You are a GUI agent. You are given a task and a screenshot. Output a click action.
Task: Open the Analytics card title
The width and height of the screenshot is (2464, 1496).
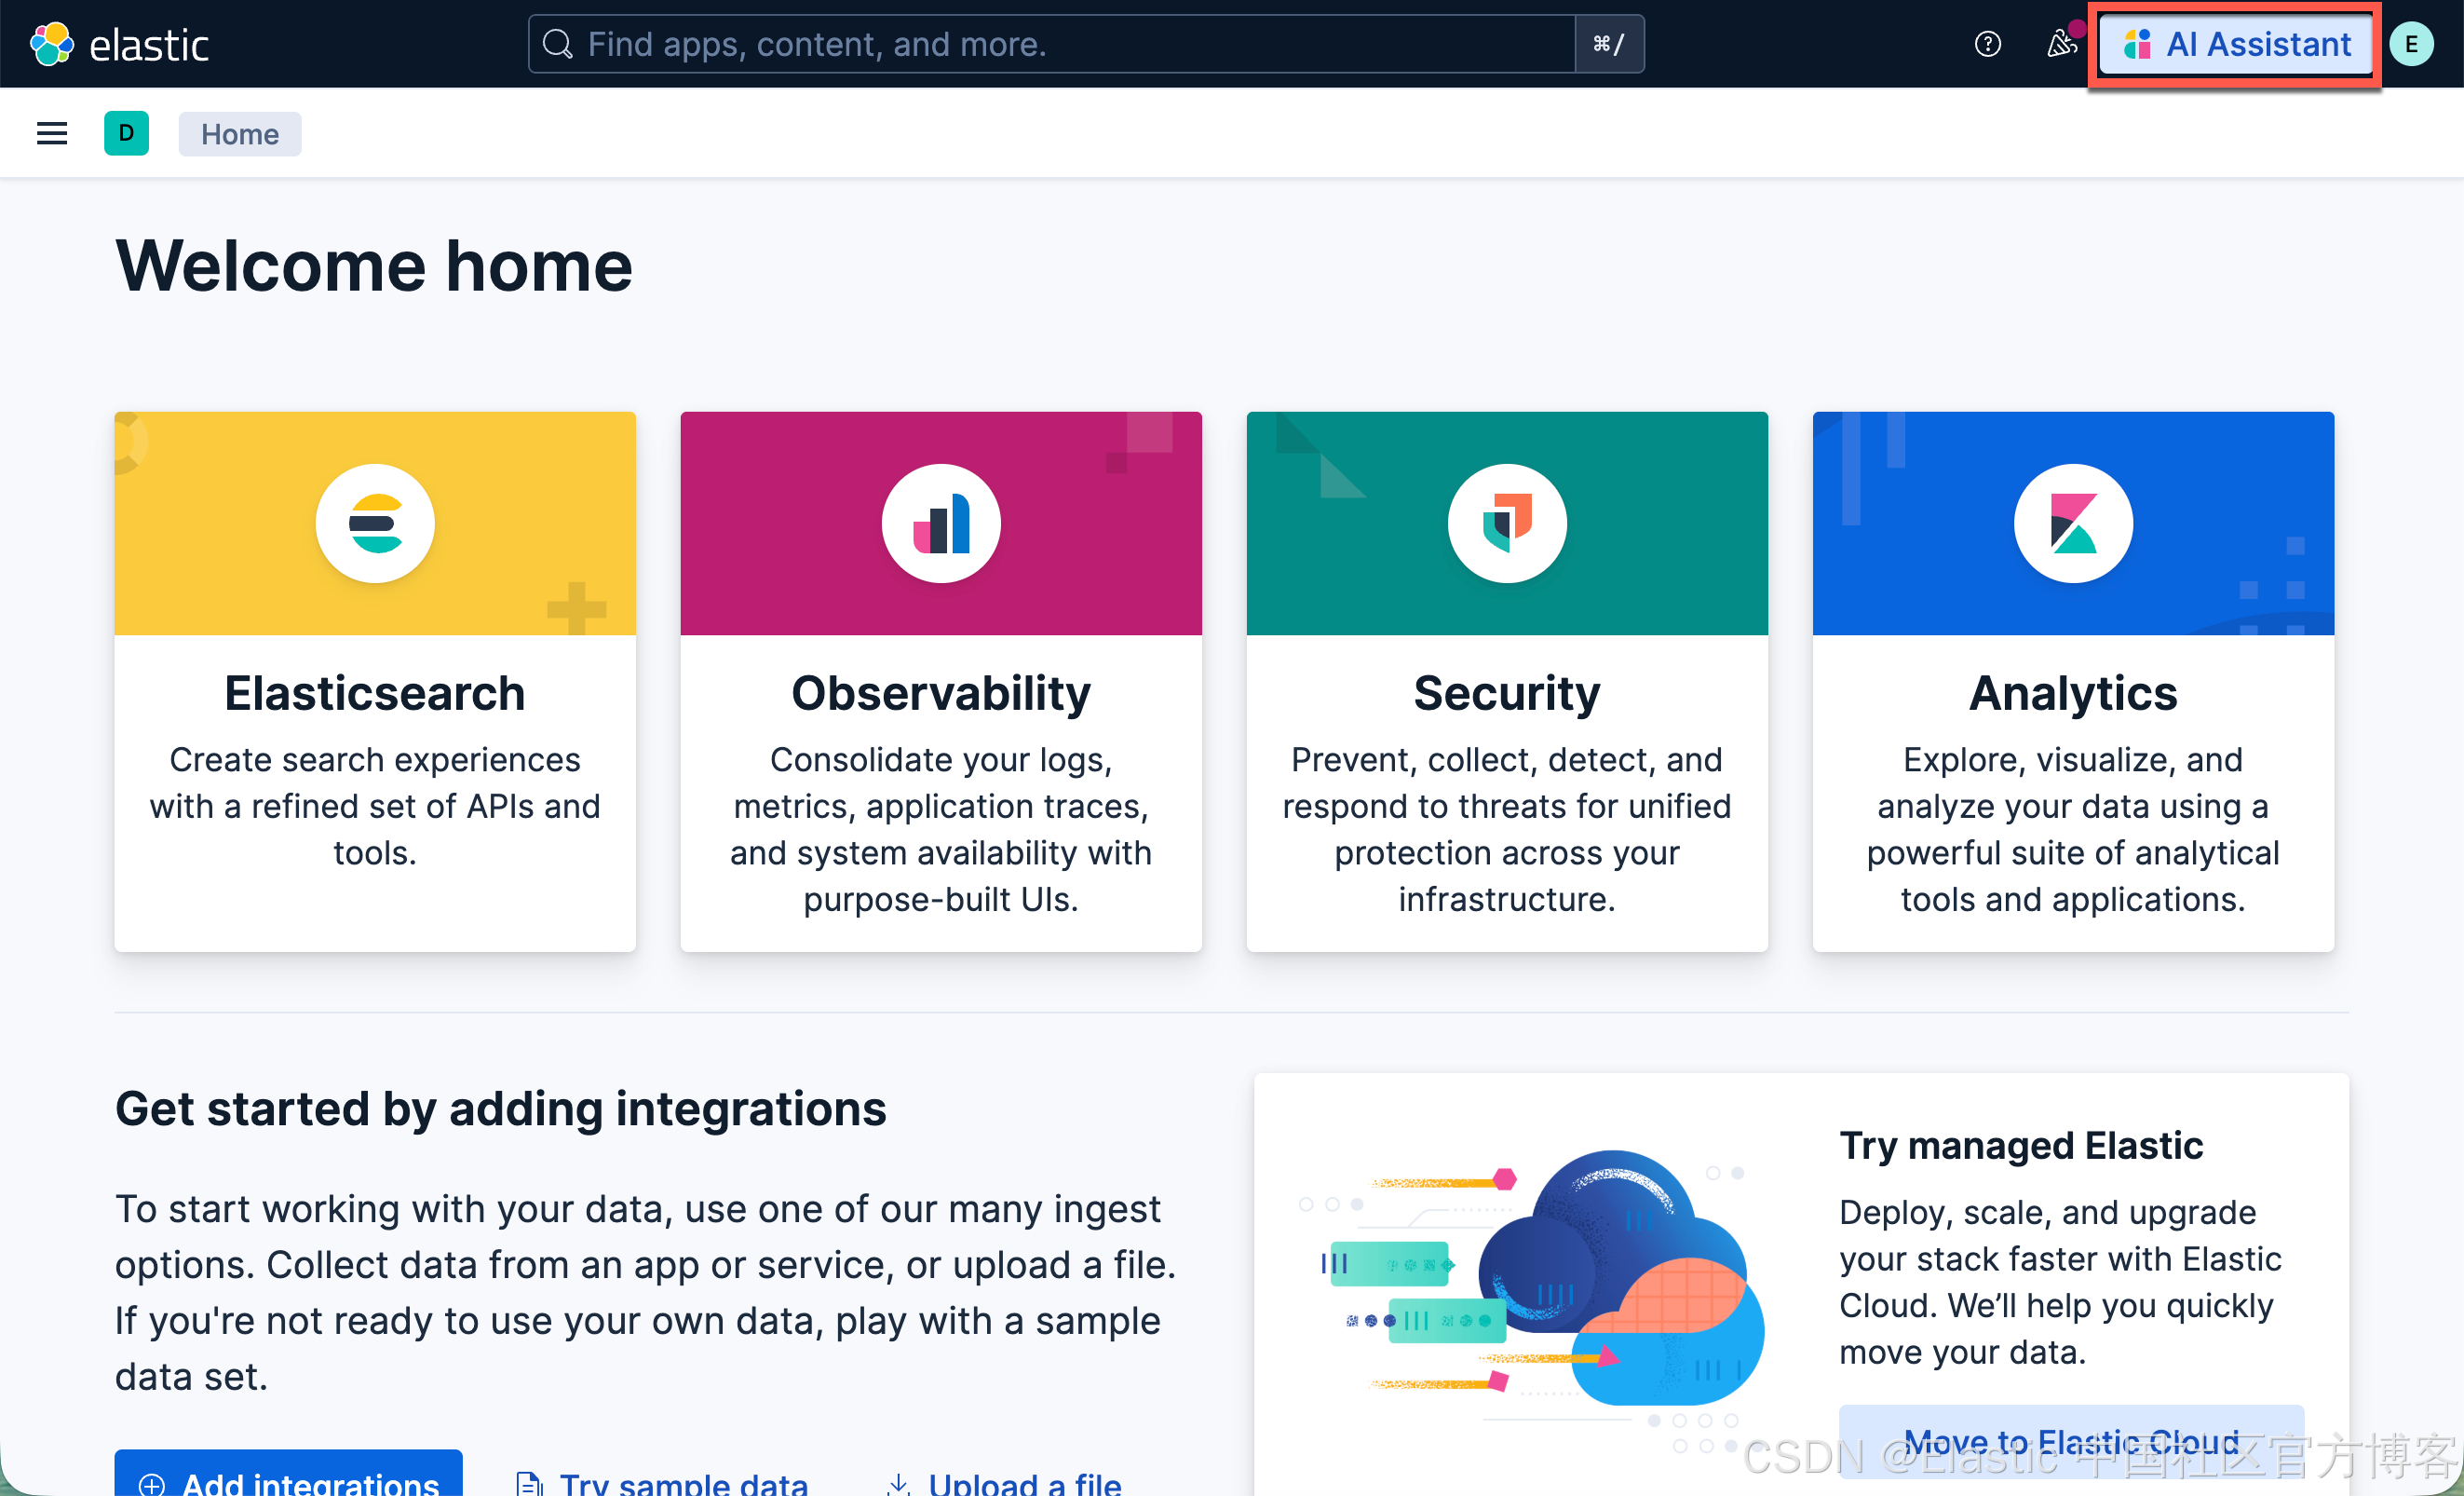coord(2073,693)
